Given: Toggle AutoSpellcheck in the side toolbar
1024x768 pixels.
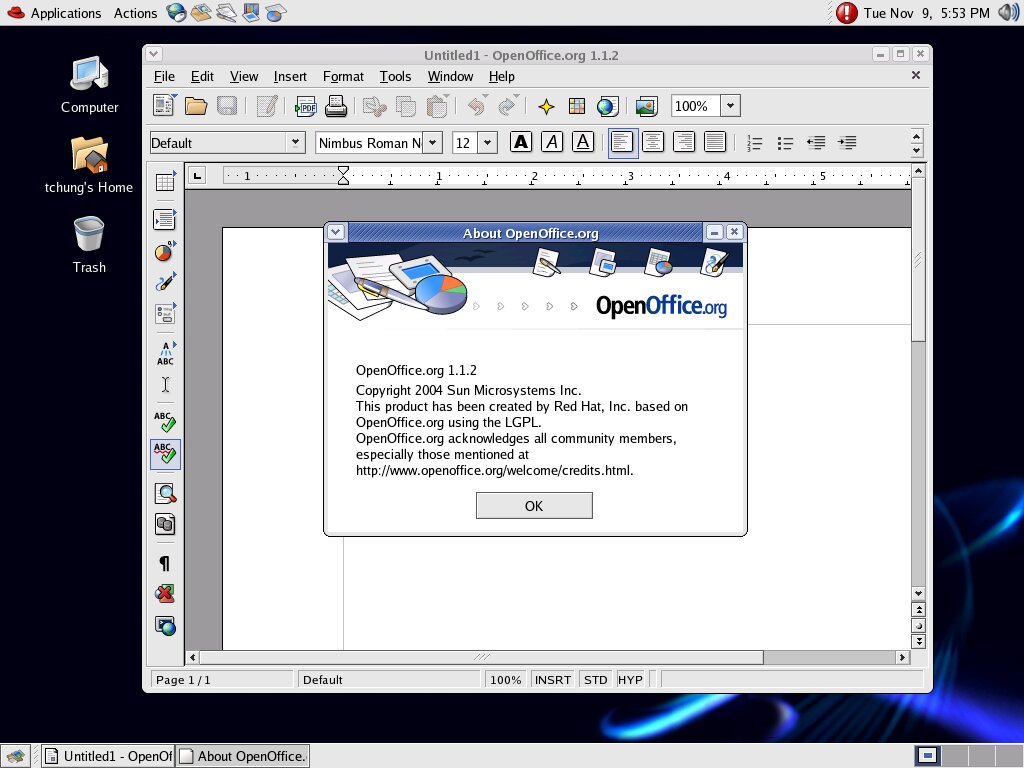Looking at the screenshot, I should tap(165, 453).
